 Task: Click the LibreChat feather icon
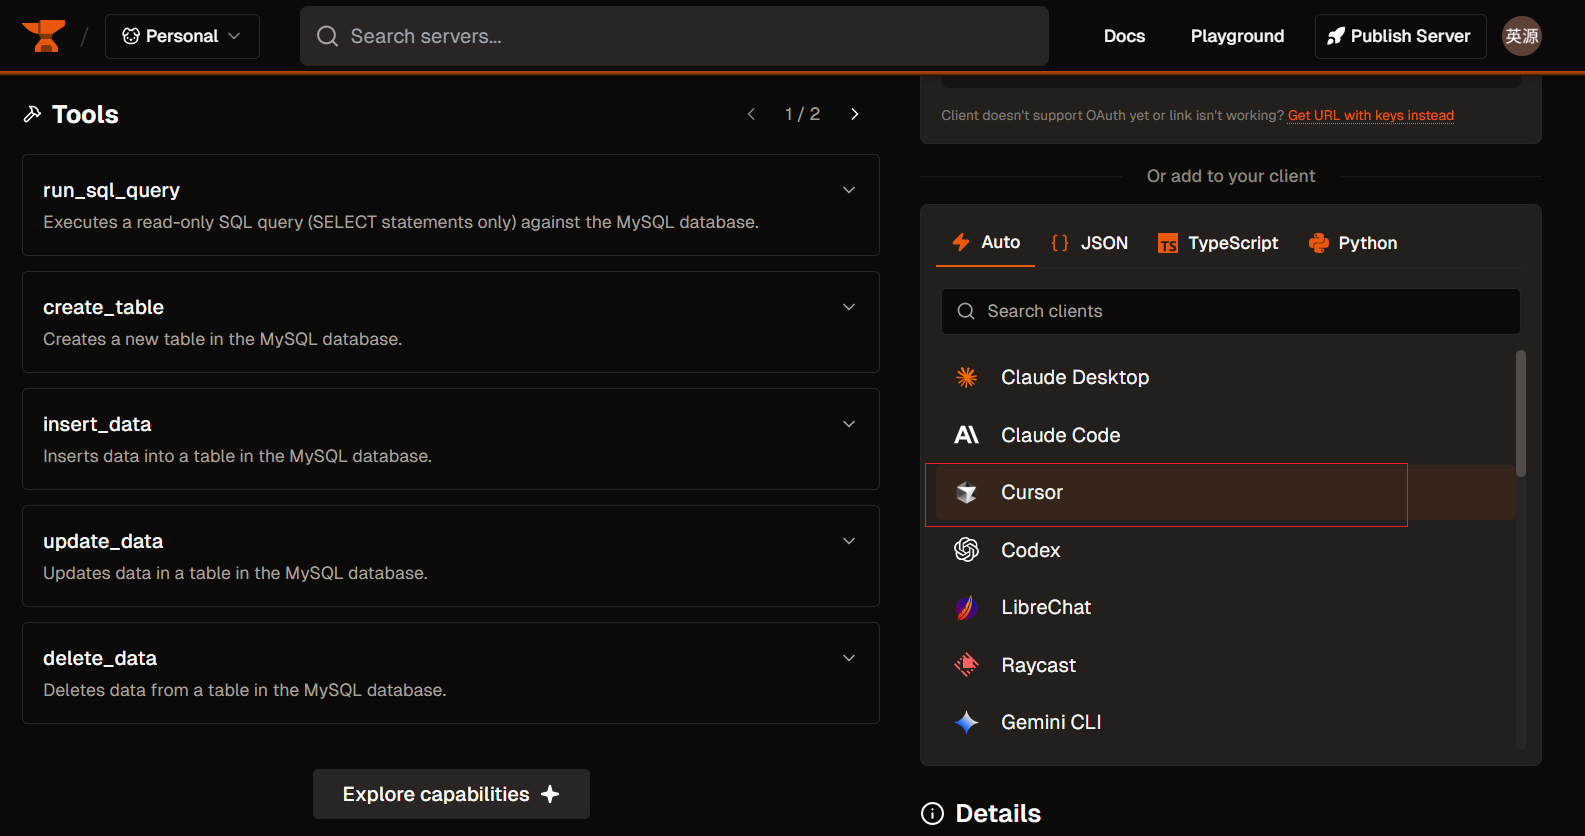pyautogui.click(x=966, y=607)
